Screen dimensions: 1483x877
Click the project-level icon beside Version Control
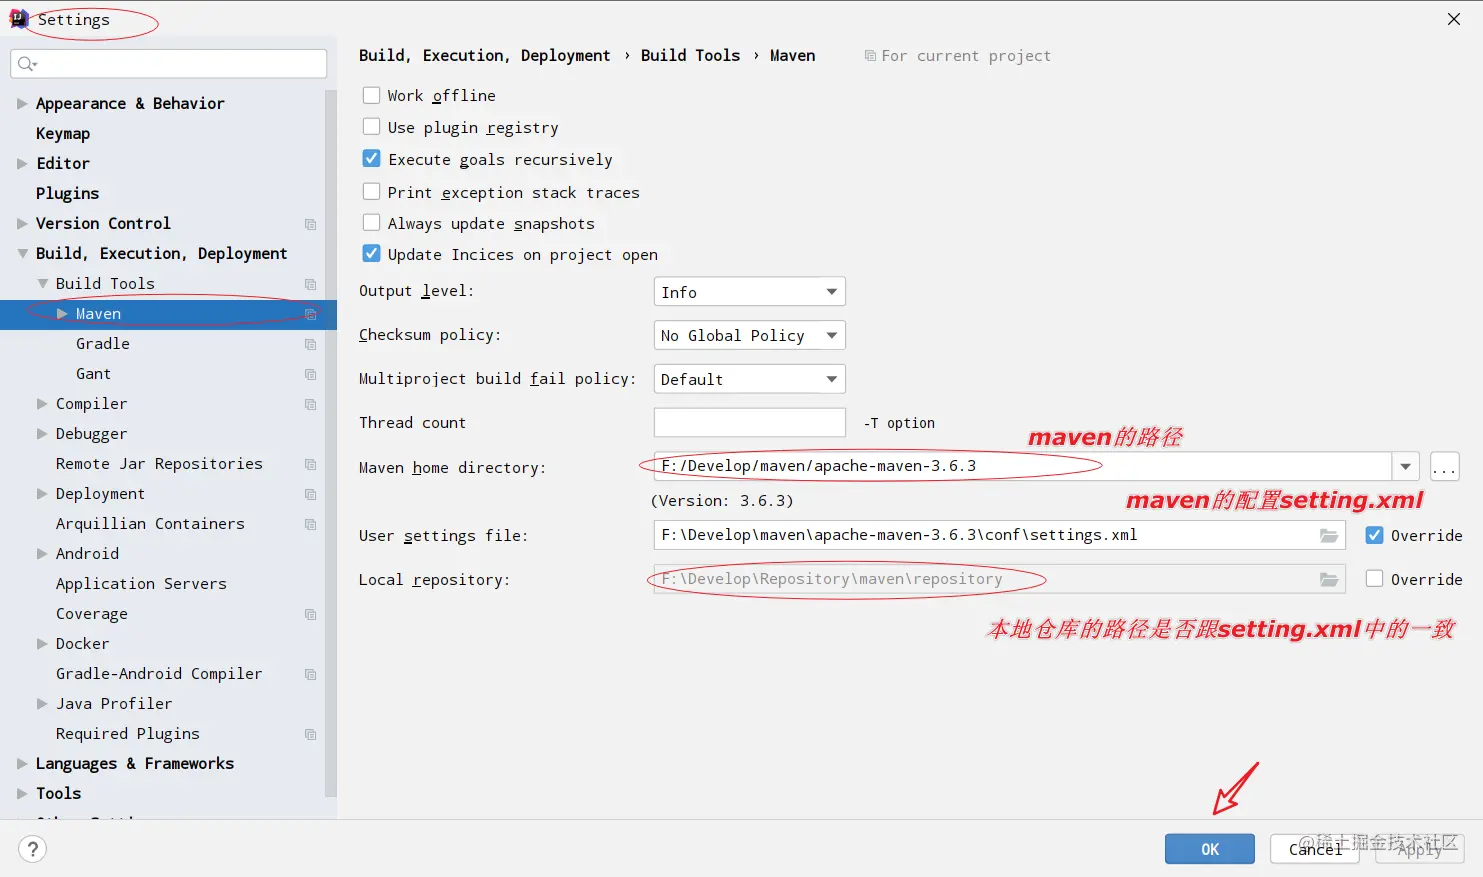pyautogui.click(x=310, y=224)
